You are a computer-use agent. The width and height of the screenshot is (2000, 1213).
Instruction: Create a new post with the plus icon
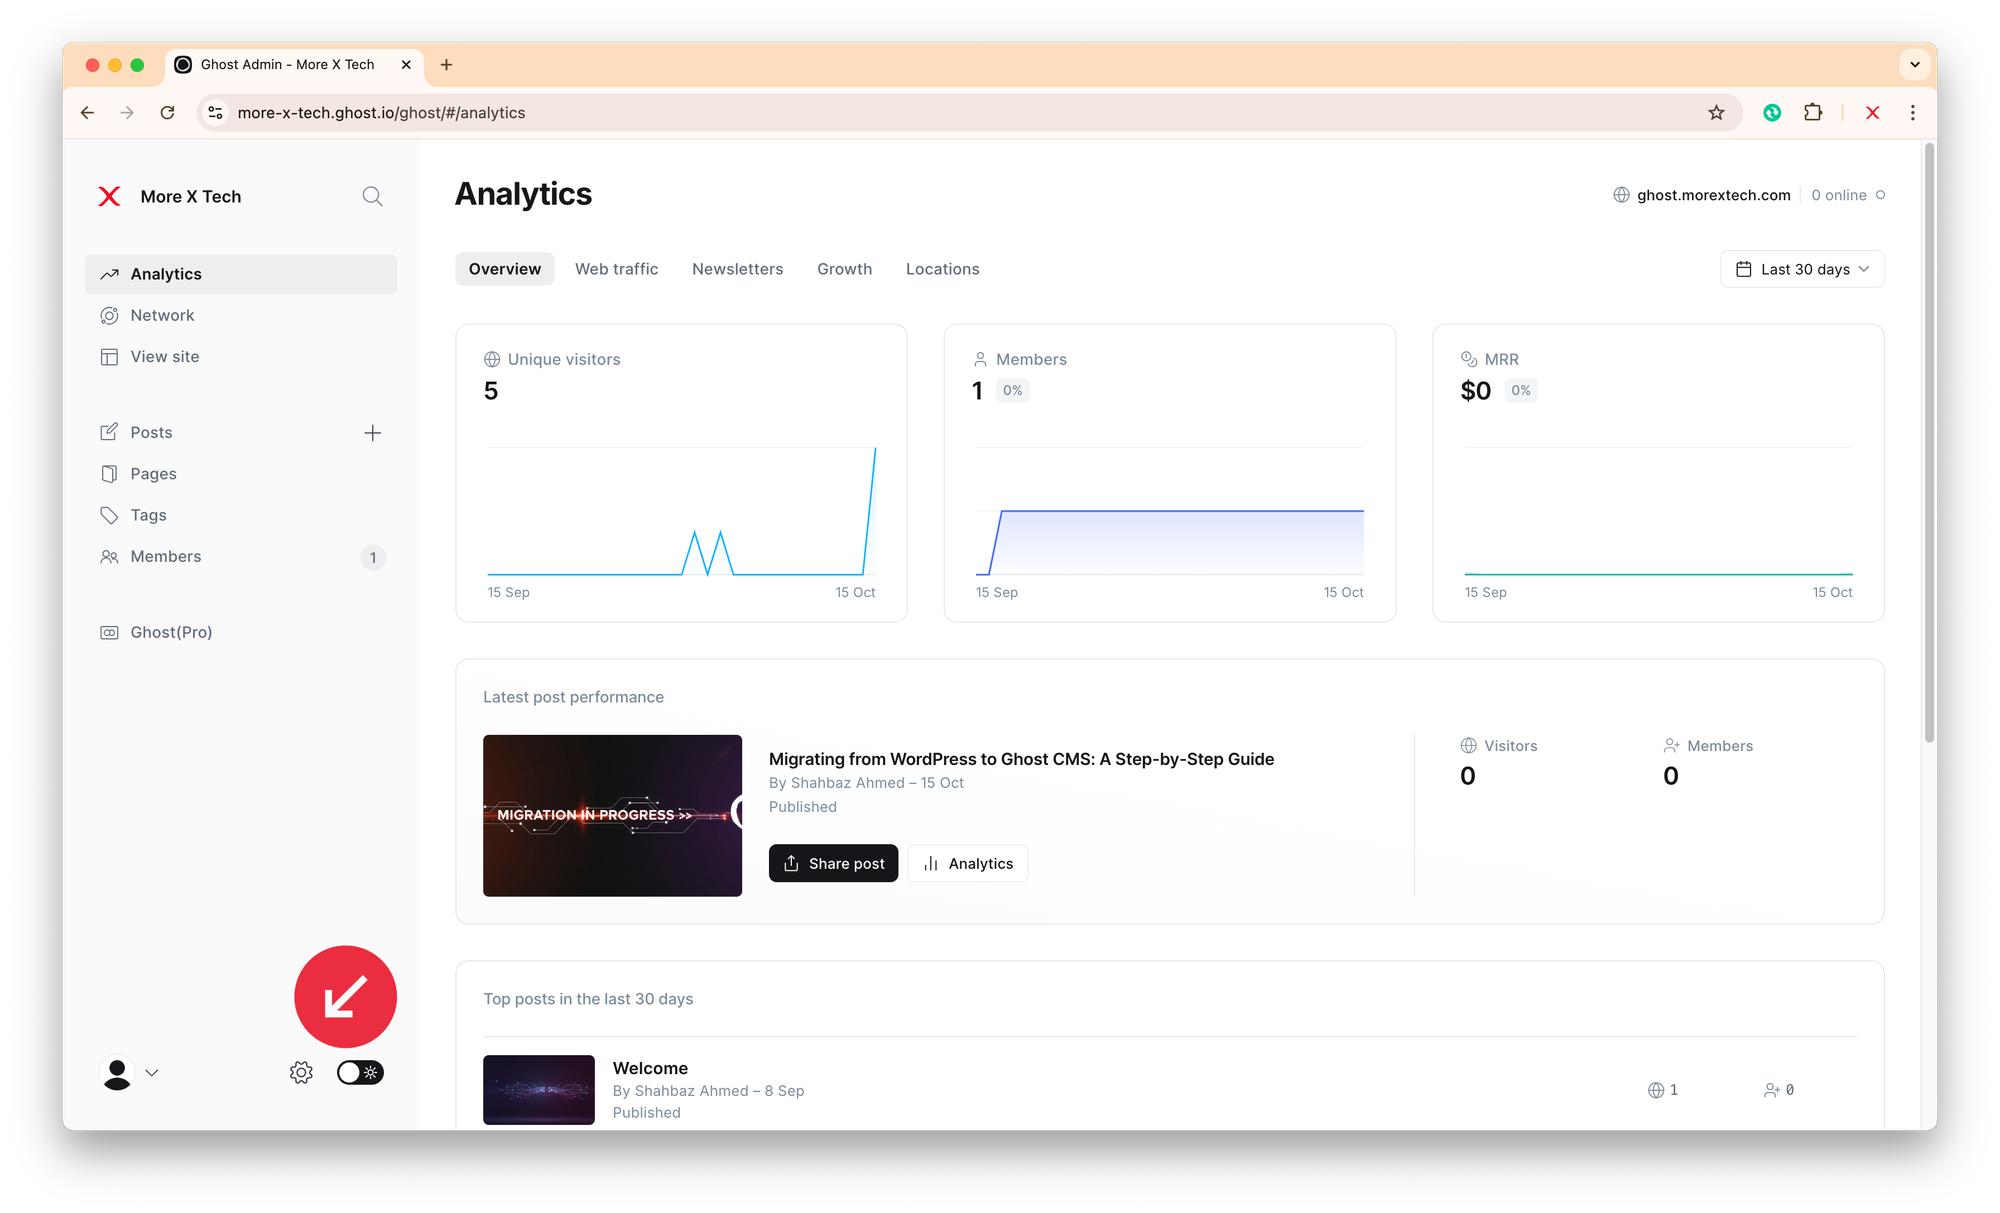[x=372, y=433]
